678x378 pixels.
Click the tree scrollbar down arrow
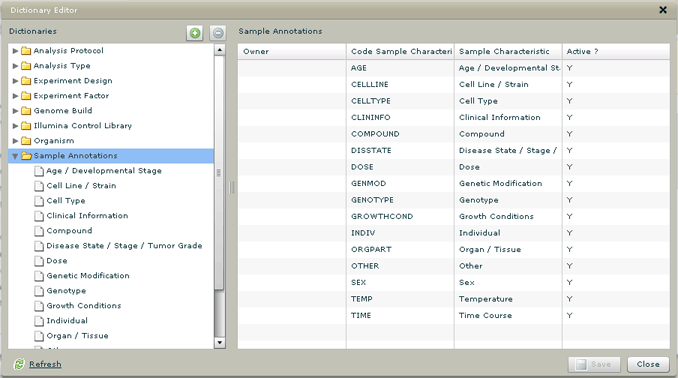click(220, 343)
